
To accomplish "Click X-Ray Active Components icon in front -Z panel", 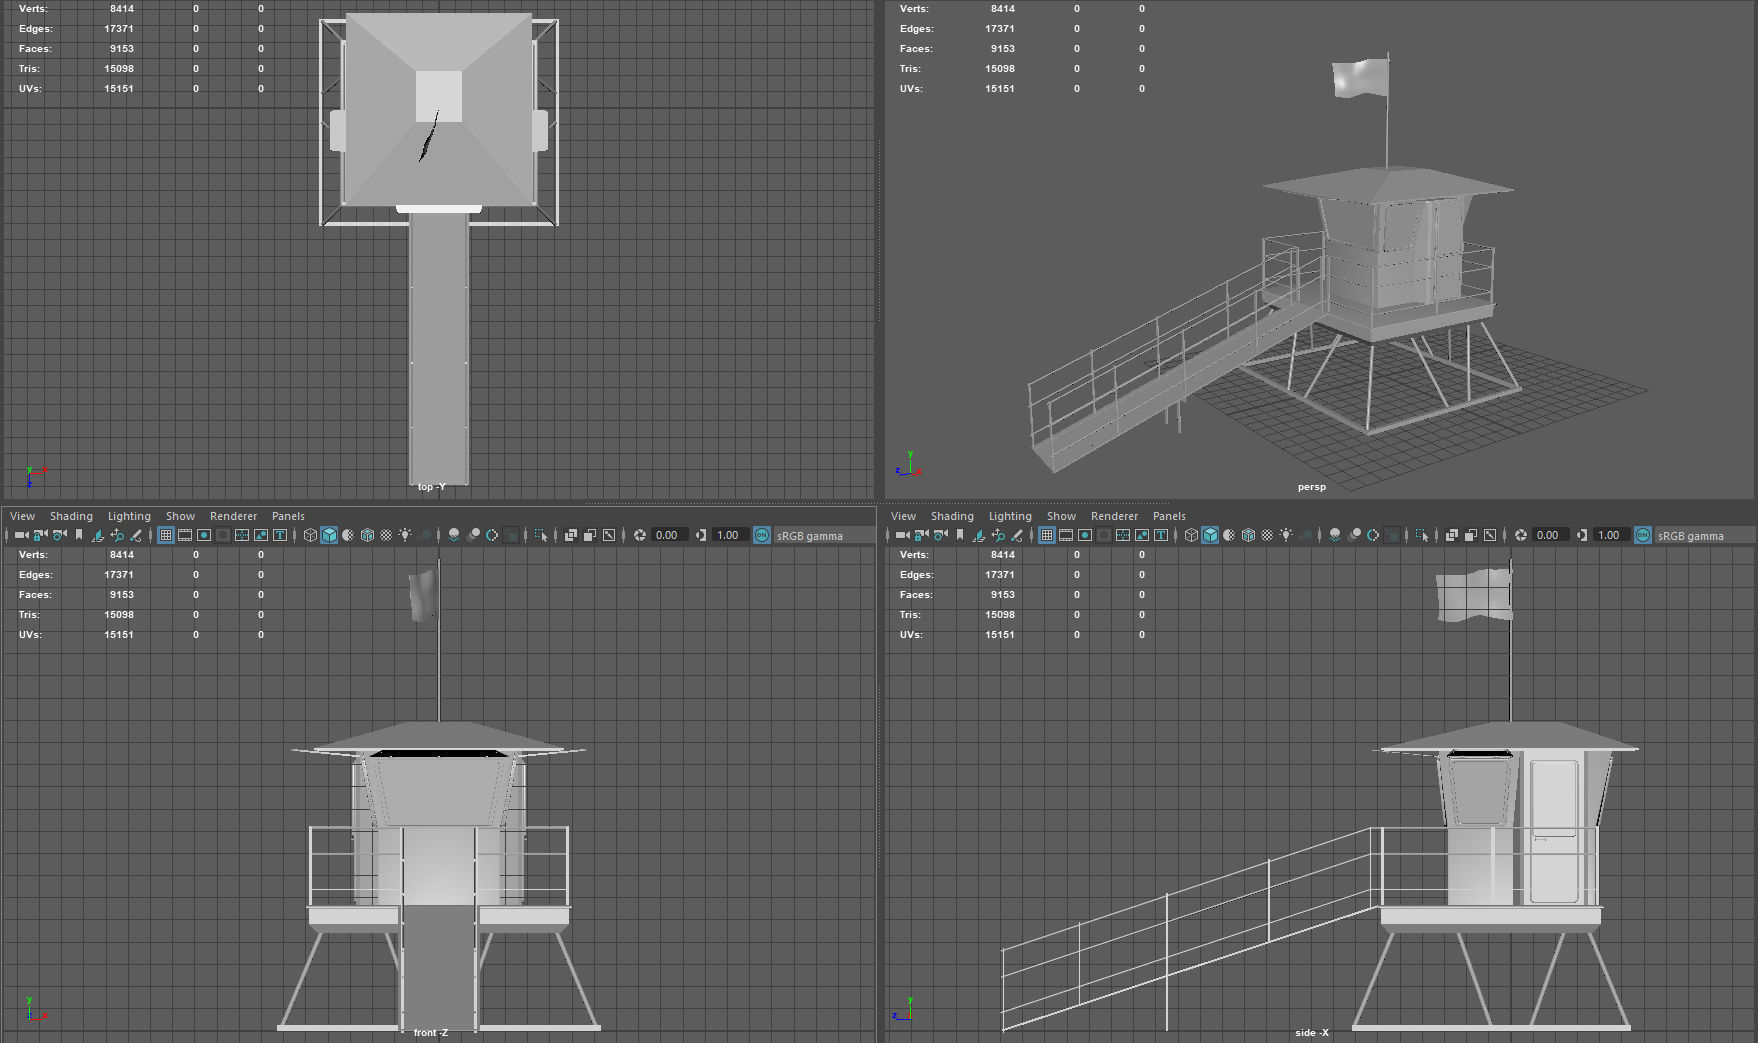I will (589, 535).
